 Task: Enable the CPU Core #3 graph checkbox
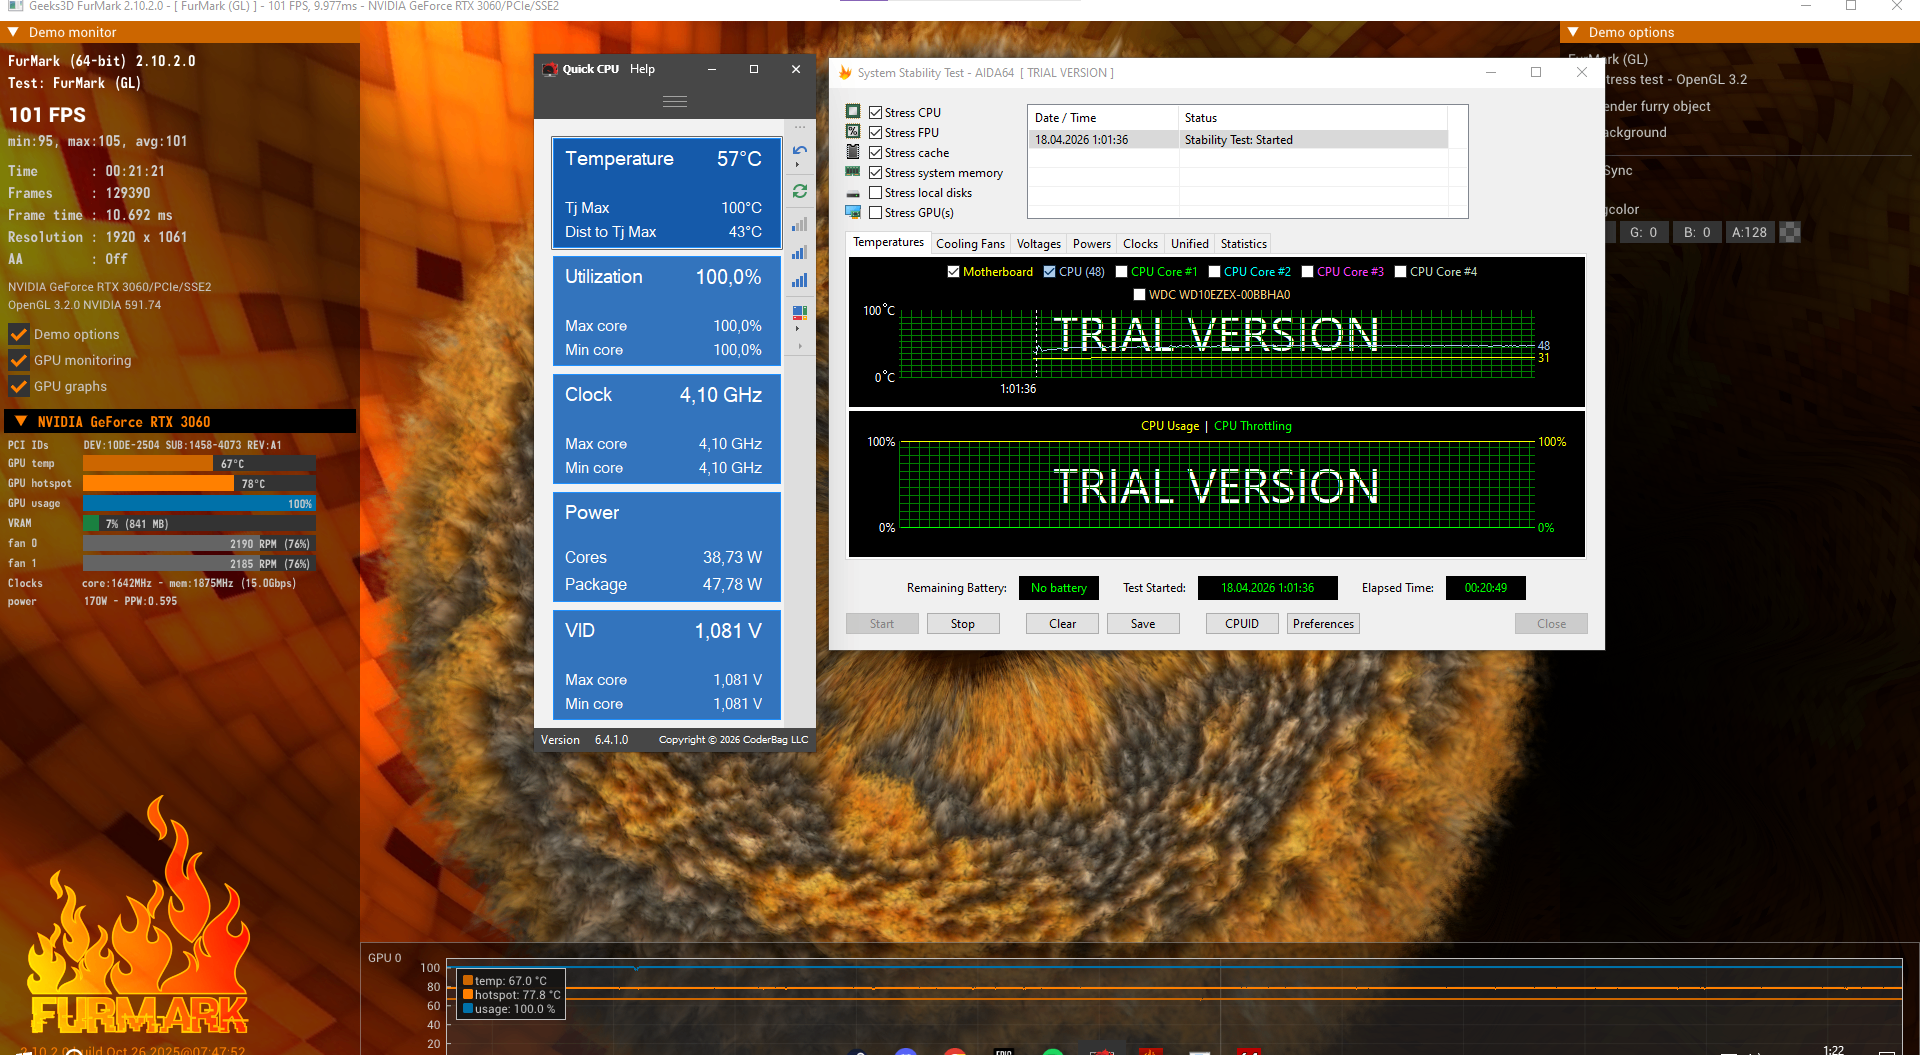tap(1308, 272)
